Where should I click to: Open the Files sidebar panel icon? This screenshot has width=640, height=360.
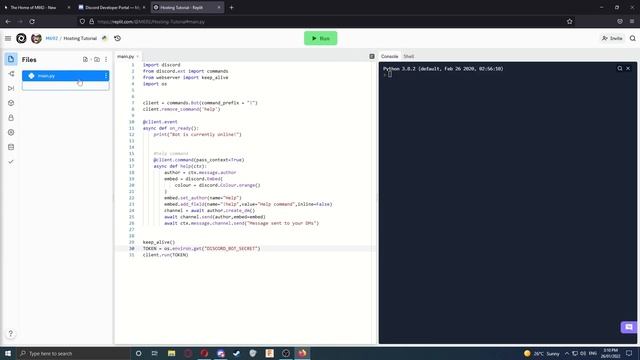11,59
